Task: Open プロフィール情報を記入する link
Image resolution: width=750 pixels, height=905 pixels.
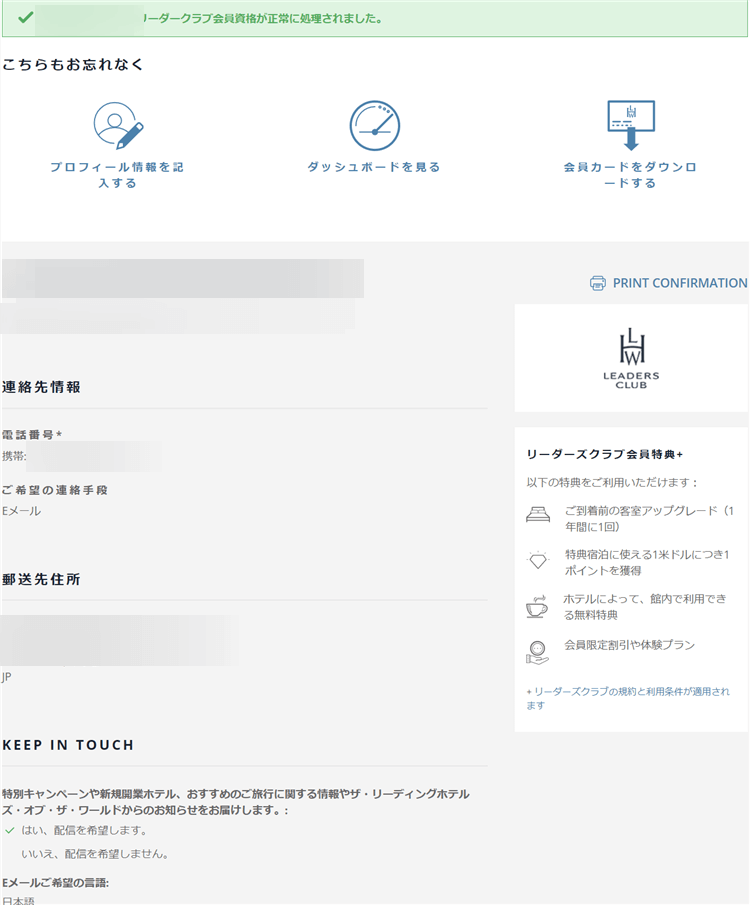Action: tap(117, 175)
